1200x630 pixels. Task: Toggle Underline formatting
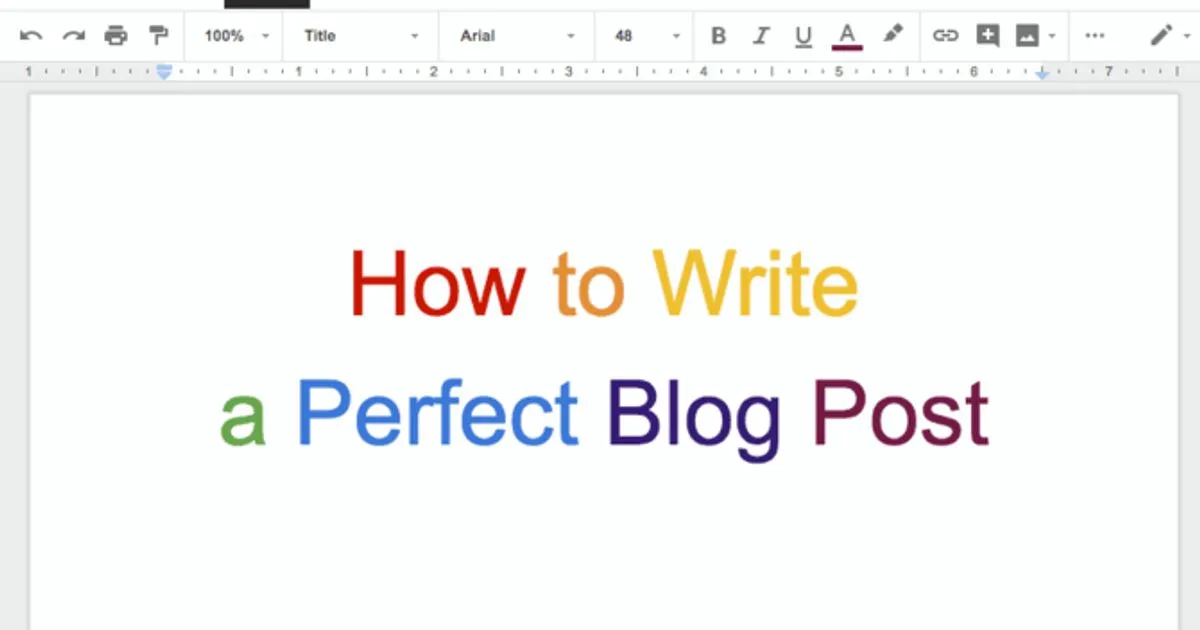(803, 37)
